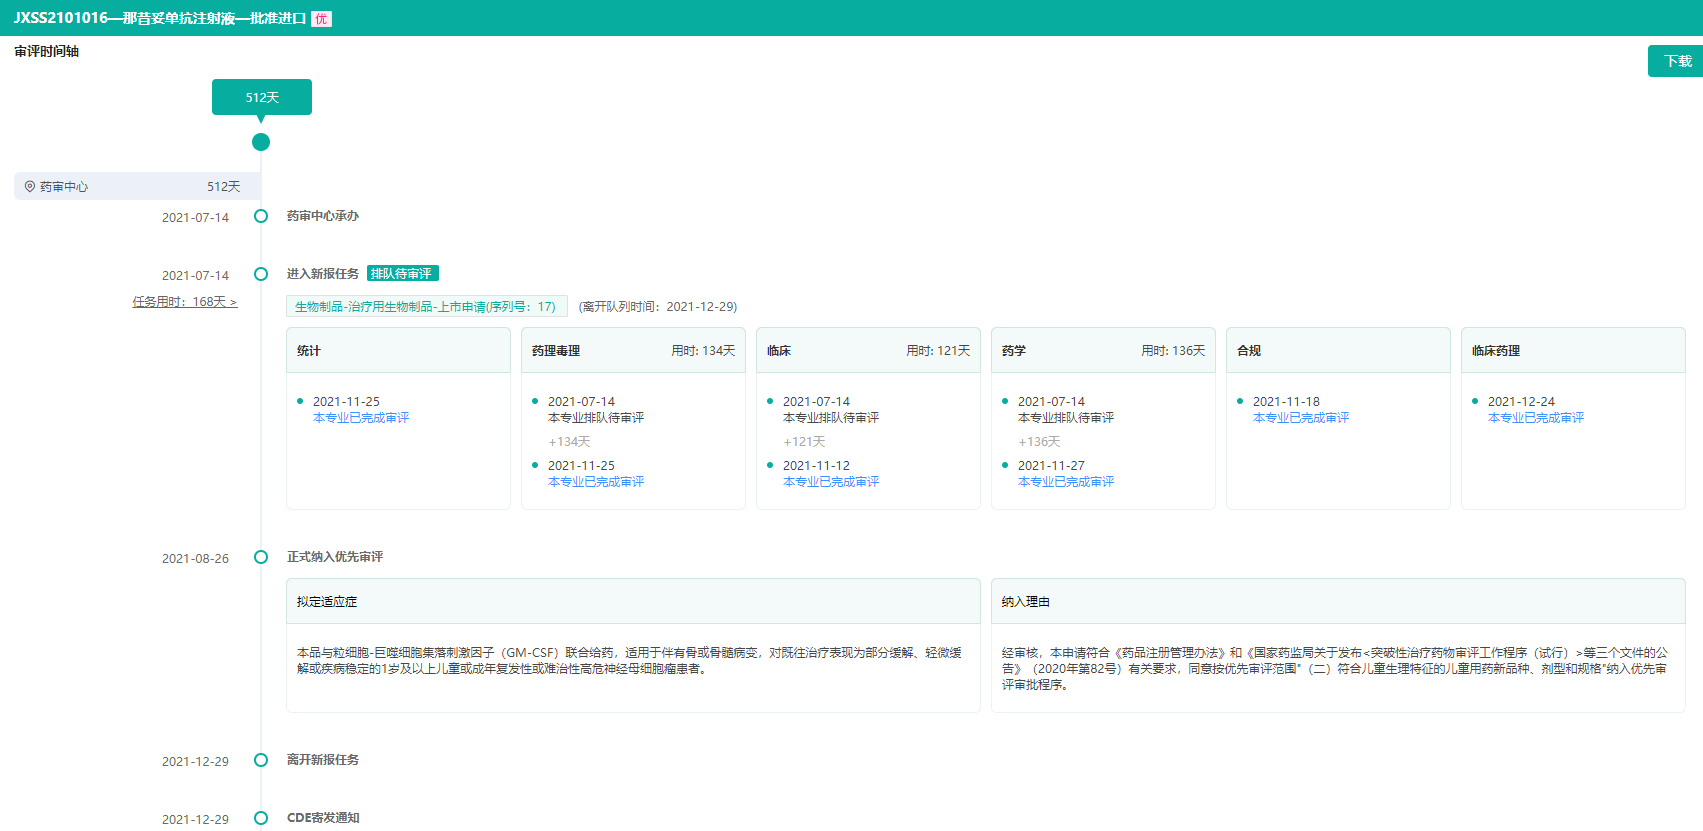Click timeline node for 正式纳入优先审评
The height and width of the screenshot is (831, 1703).
point(261,557)
